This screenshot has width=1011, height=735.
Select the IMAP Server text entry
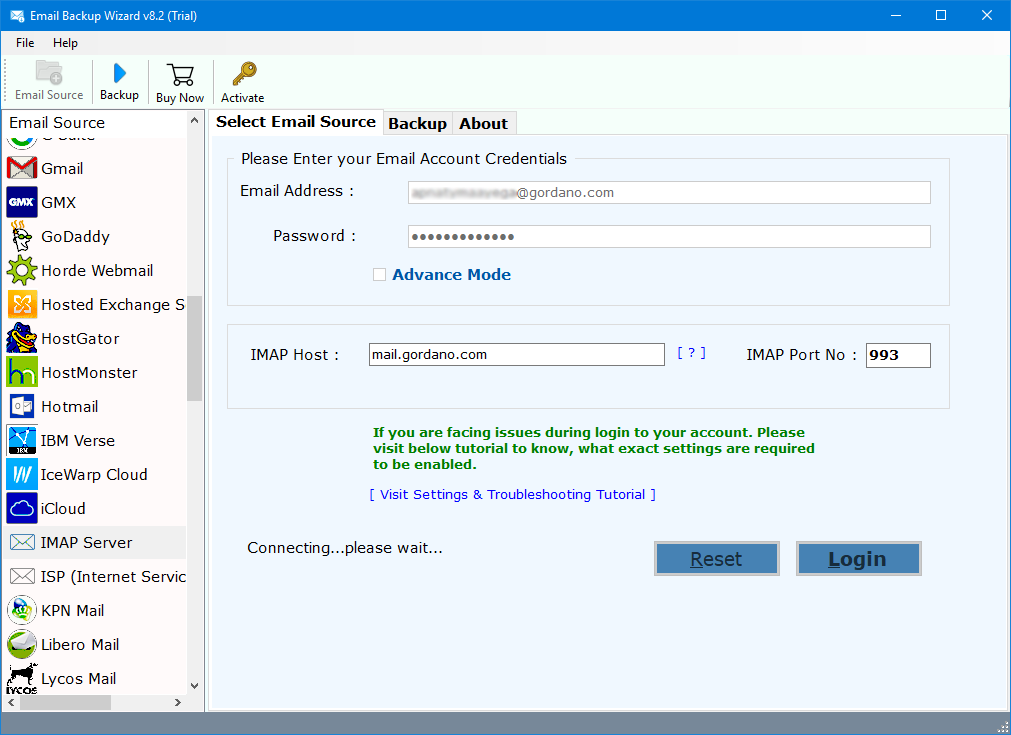pyautogui.click(x=86, y=542)
